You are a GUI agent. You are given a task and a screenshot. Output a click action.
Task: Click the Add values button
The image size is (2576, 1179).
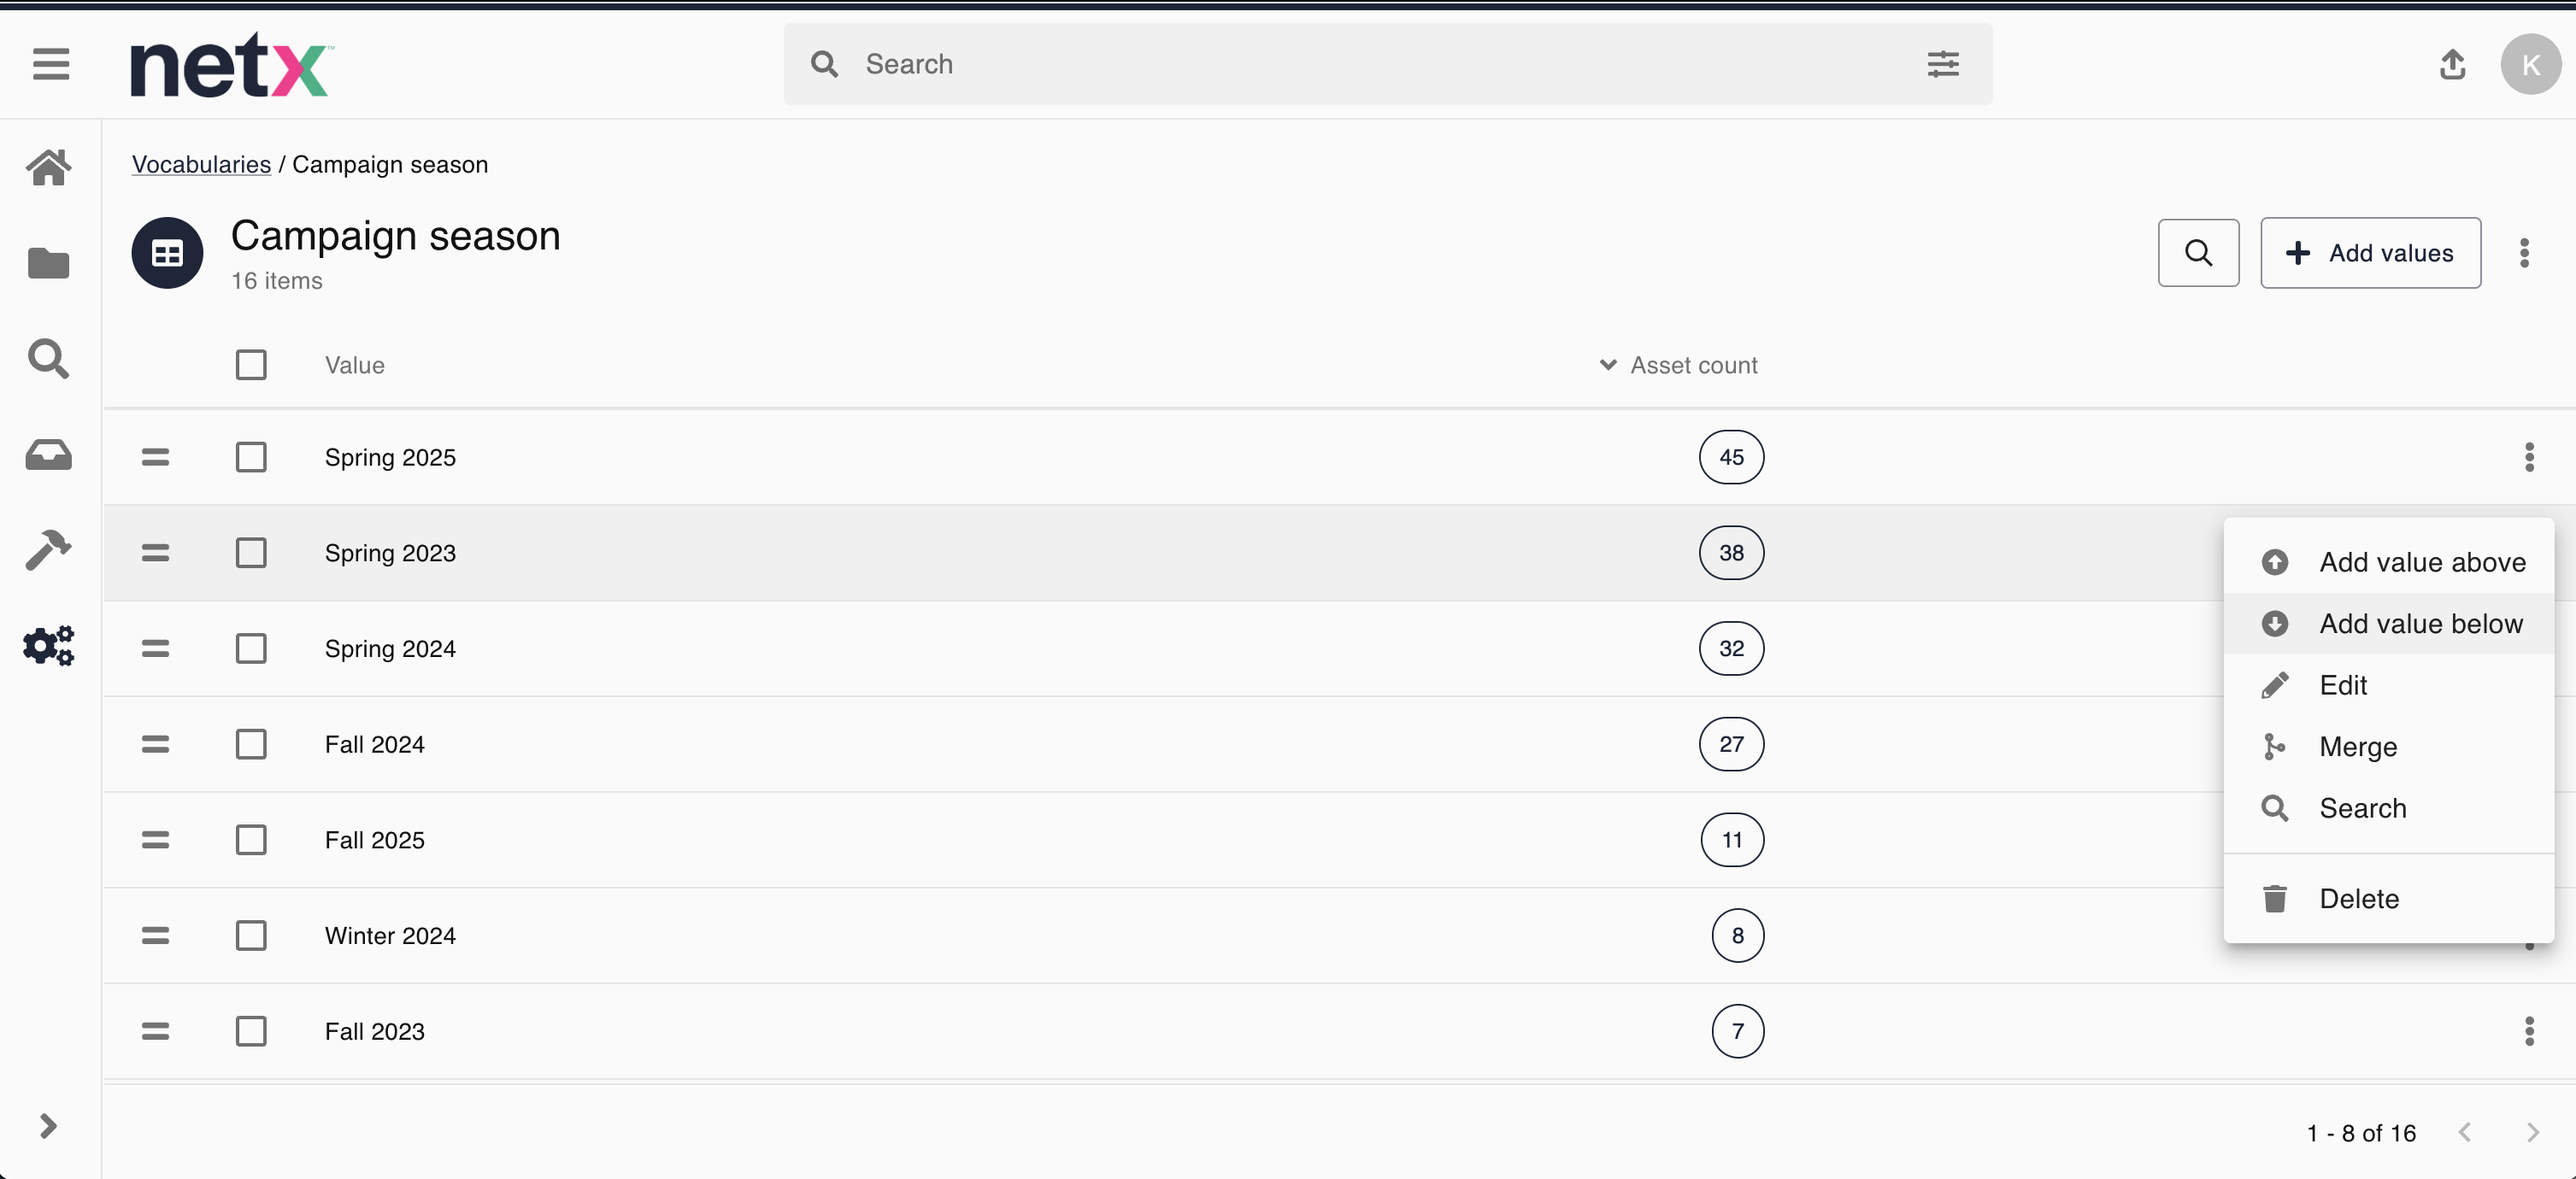pos(2369,253)
